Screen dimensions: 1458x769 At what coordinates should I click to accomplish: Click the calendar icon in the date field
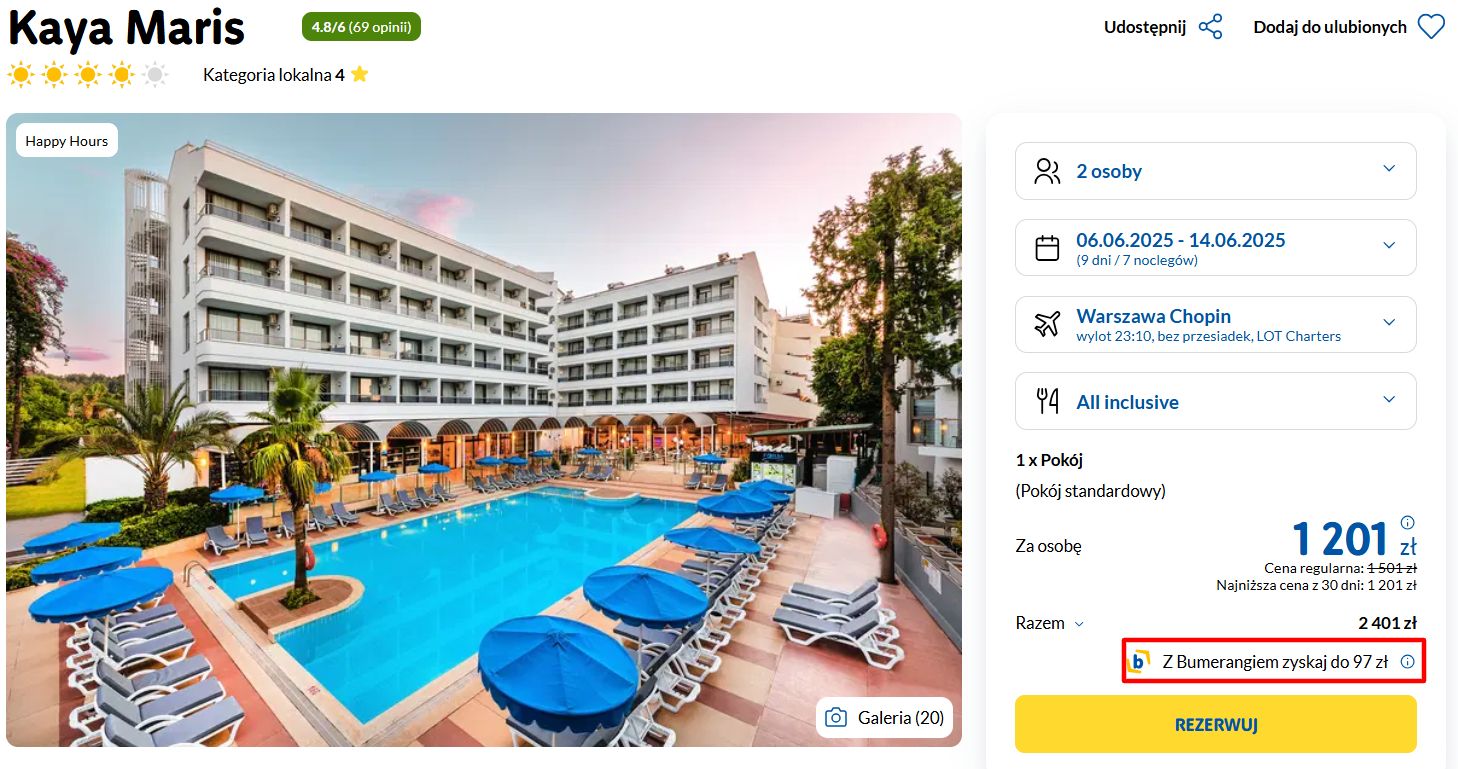[1047, 247]
